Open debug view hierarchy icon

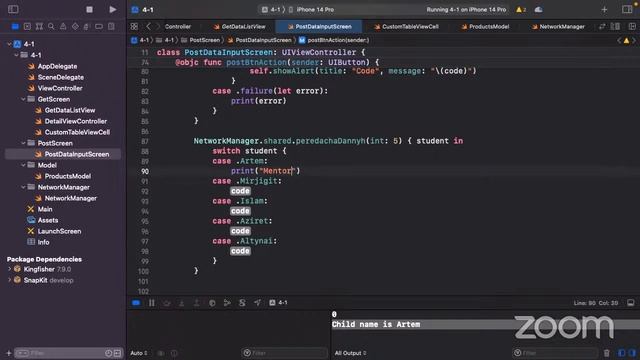pos(212,303)
